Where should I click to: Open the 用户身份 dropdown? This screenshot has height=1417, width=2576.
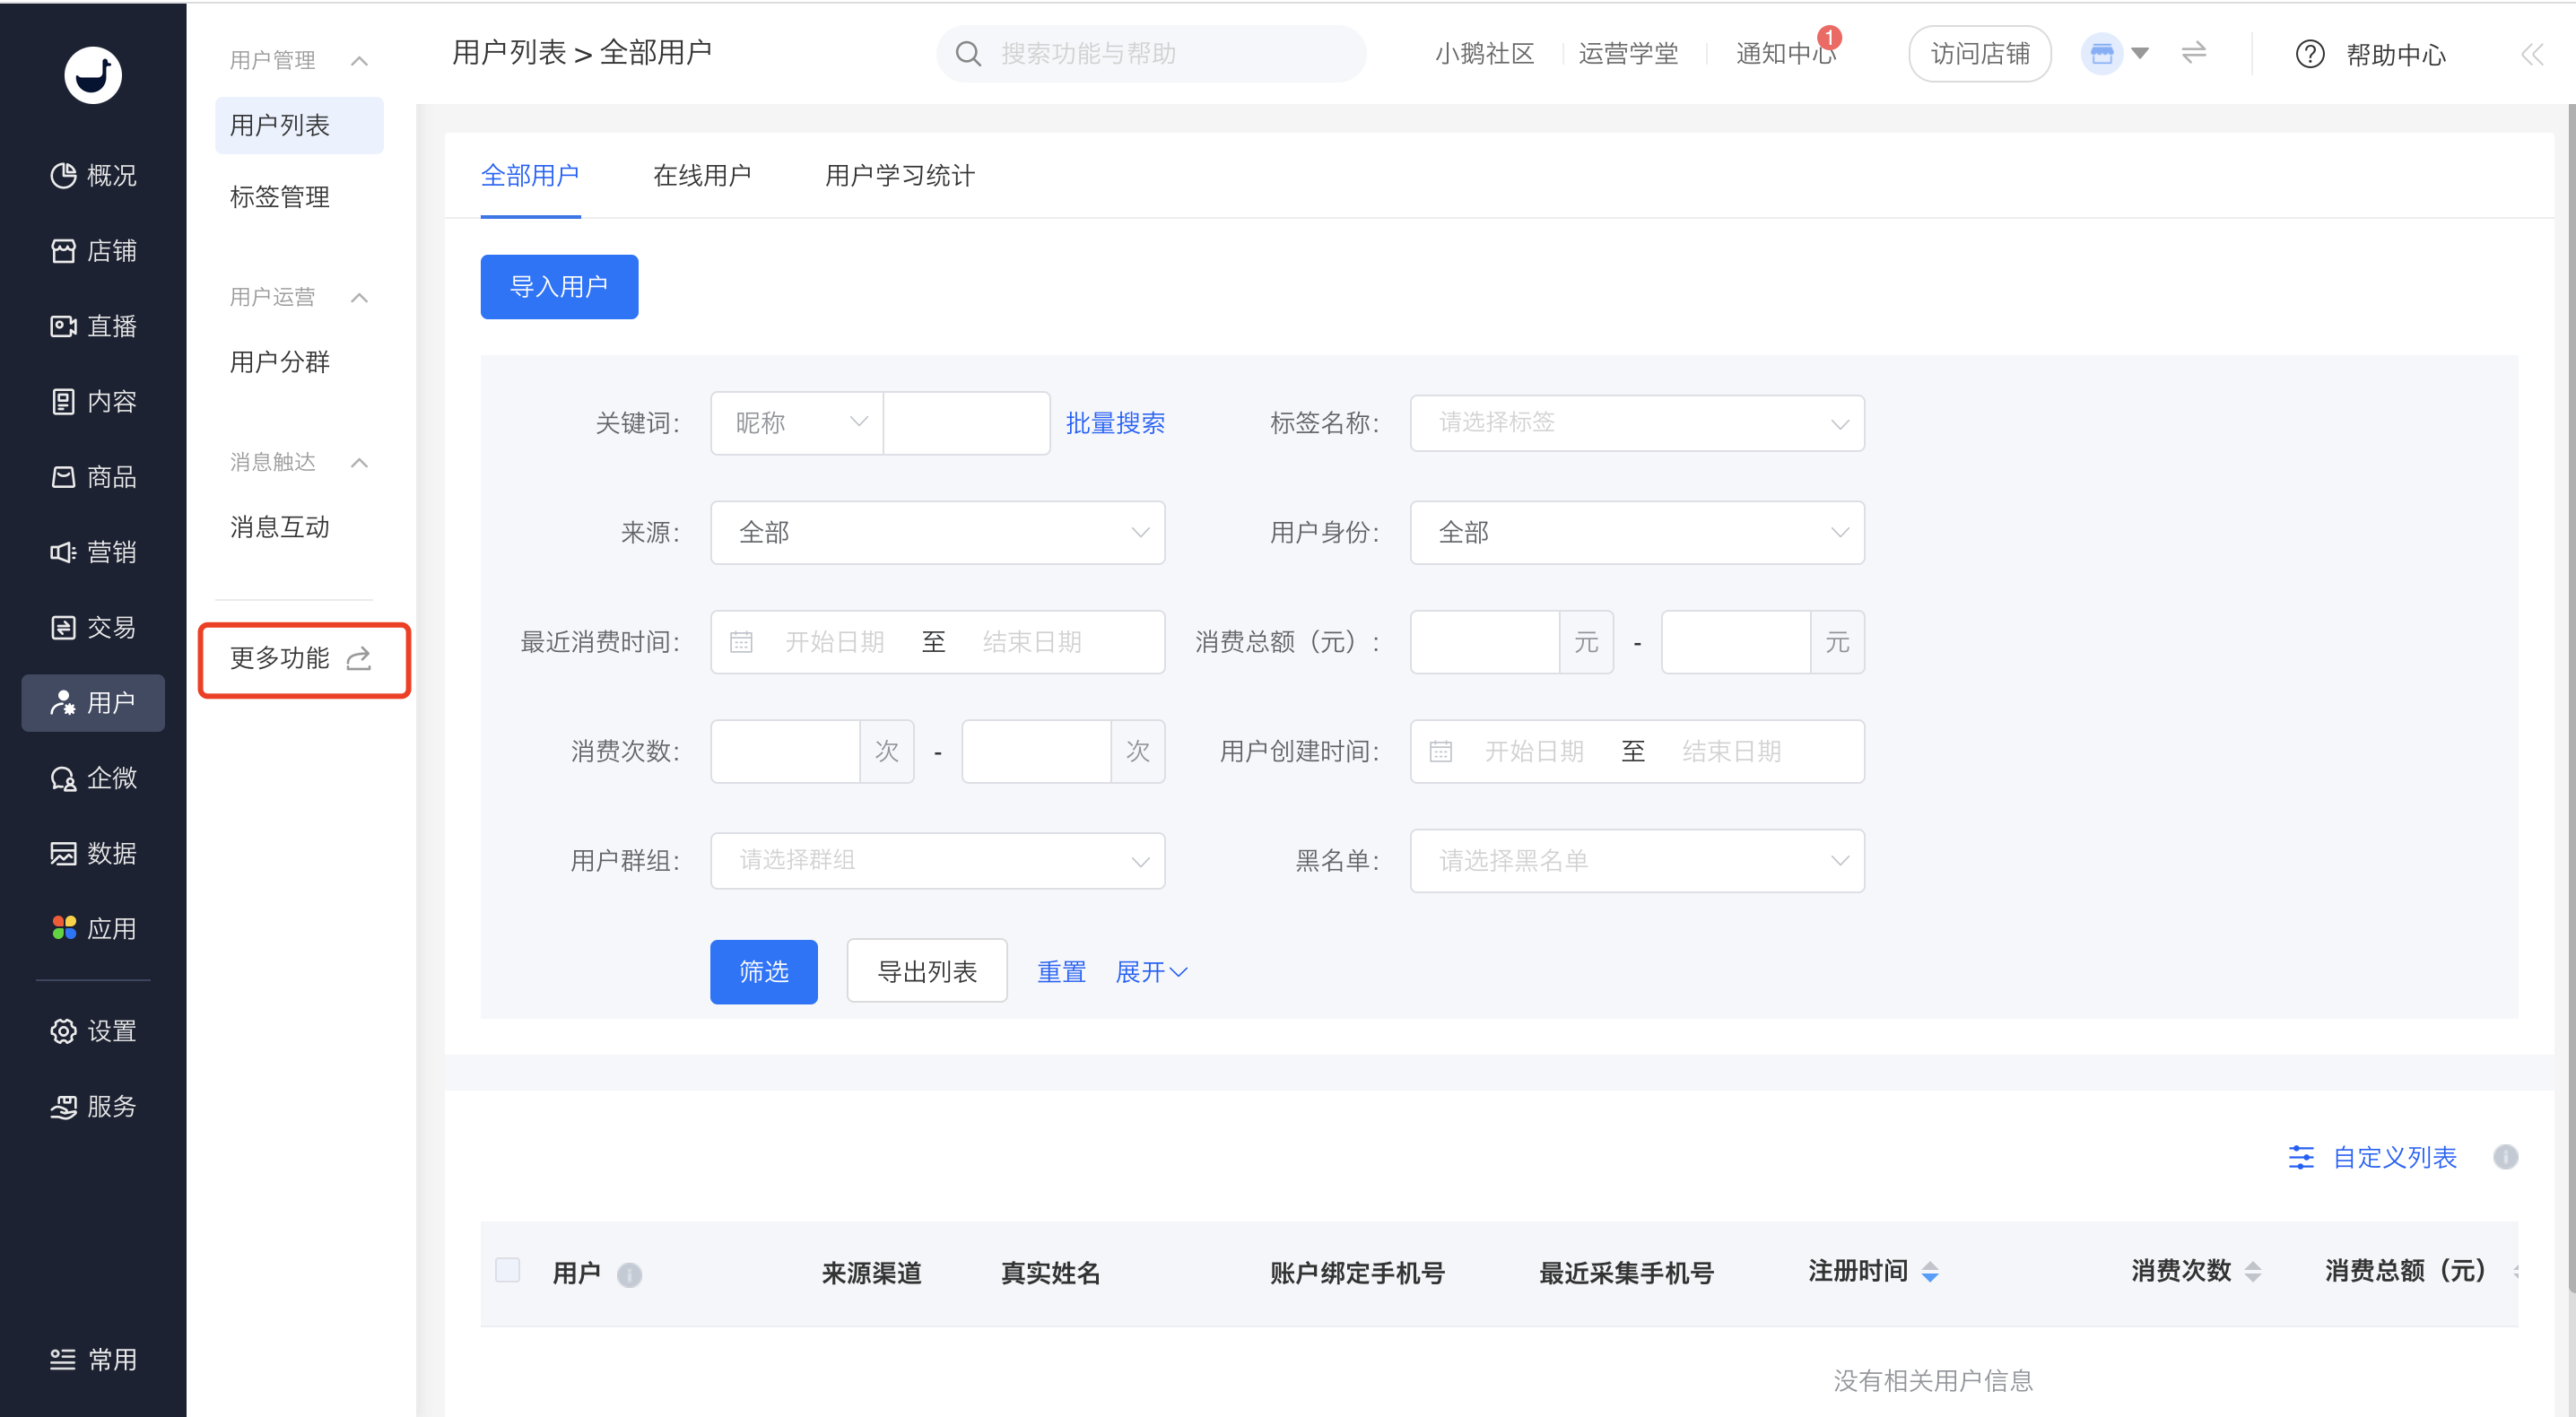pos(1637,532)
